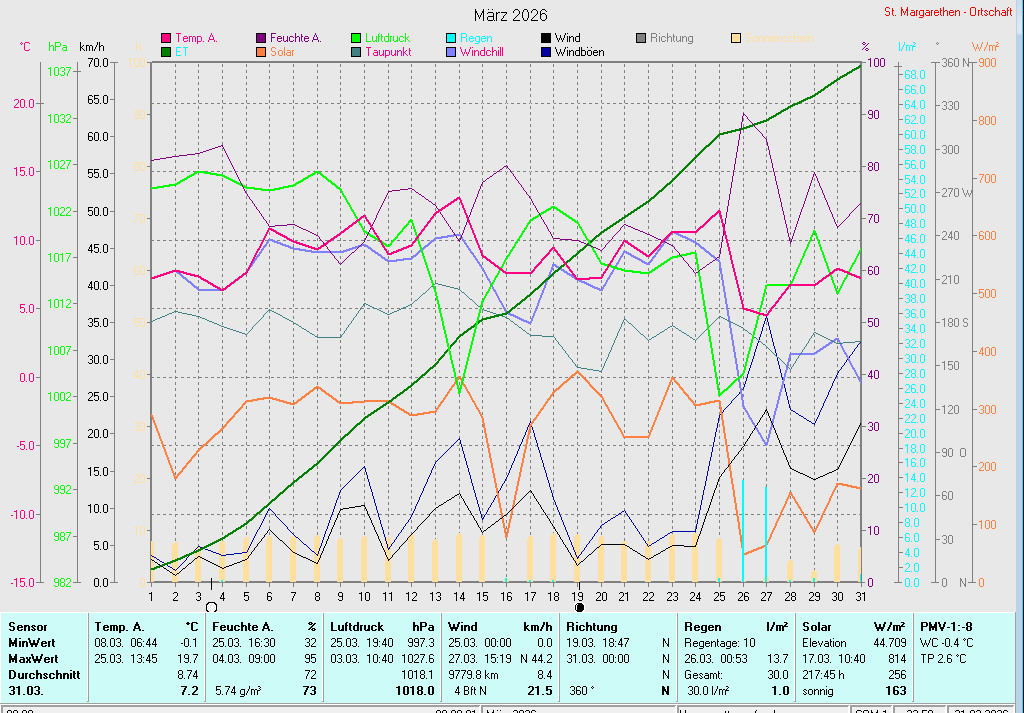Click the pale yellow Sonnenschein legend square
This screenshot has width=1024, height=713.
pyautogui.click(x=736, y=38)
